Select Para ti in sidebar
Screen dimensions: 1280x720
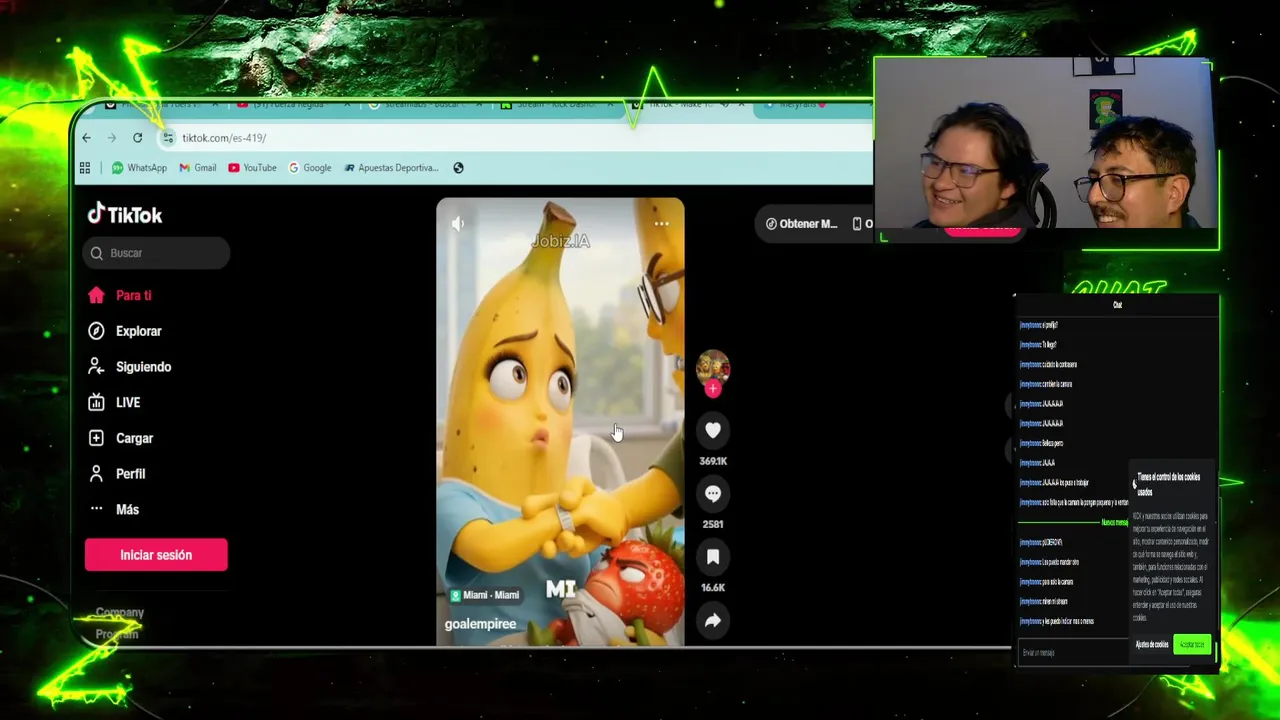(x=120, y=296)
